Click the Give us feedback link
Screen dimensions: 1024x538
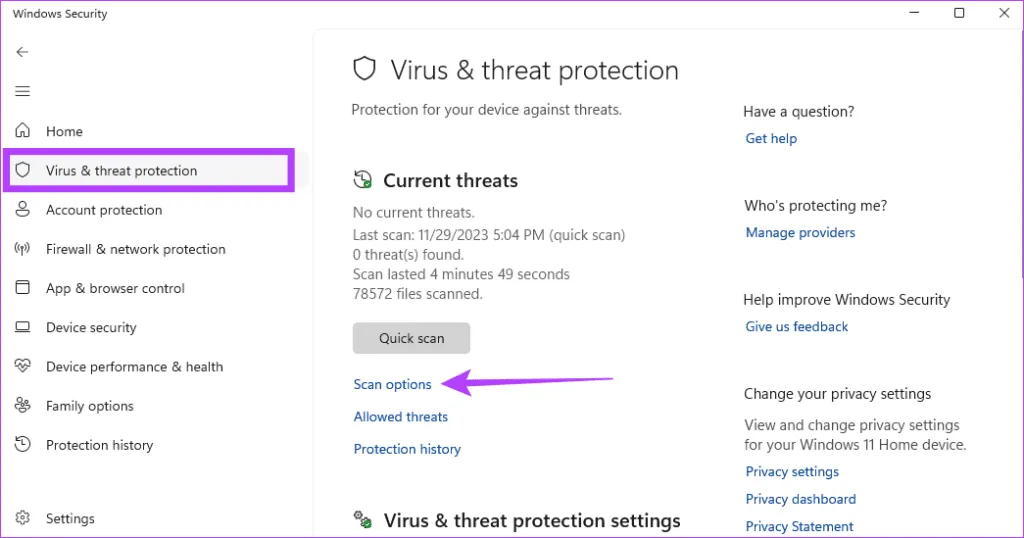[x=796, y=326]
